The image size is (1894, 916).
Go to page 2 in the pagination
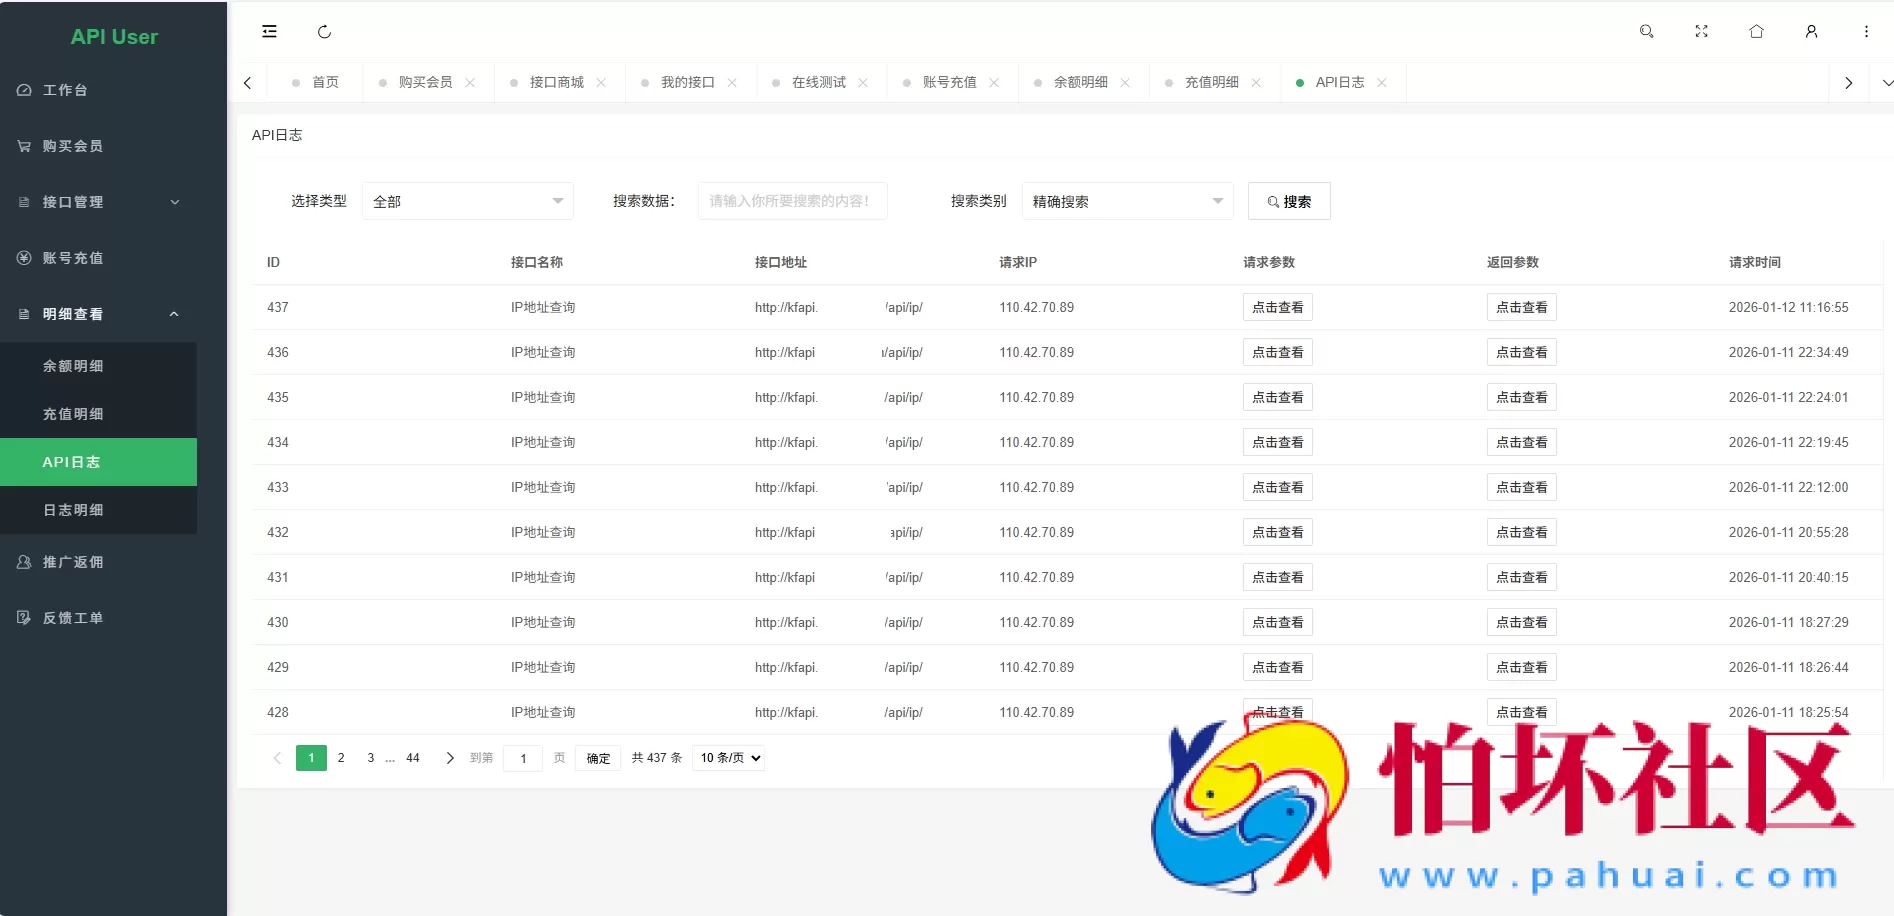(340, 758)
